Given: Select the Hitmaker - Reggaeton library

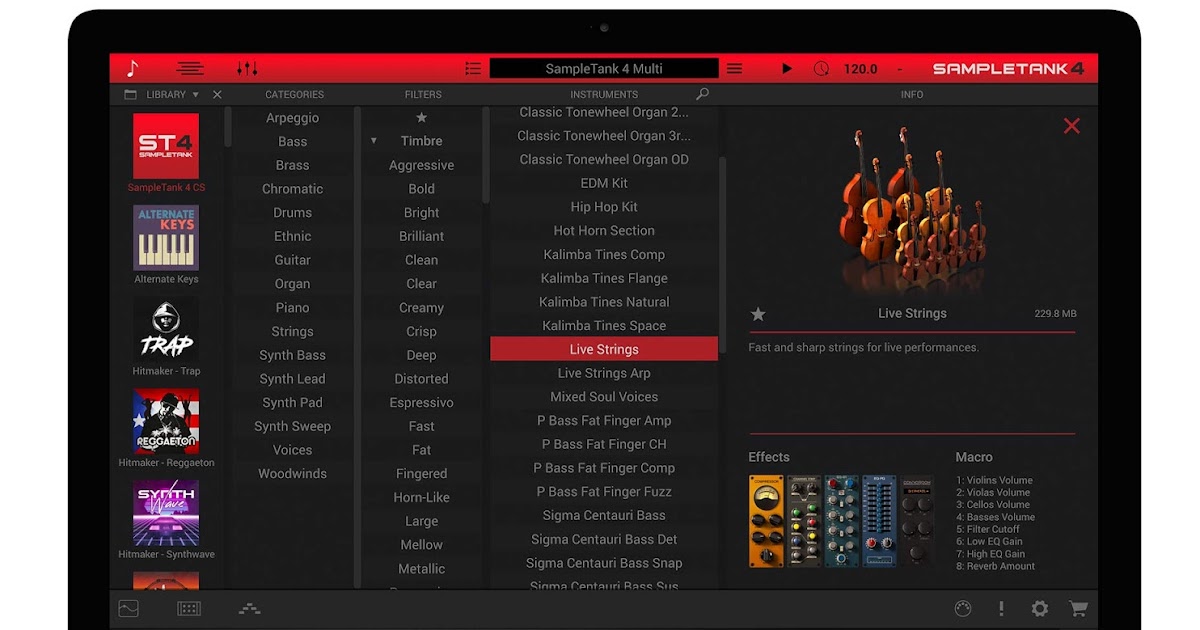Looking at the screenshot, I should tap(166, 428).
